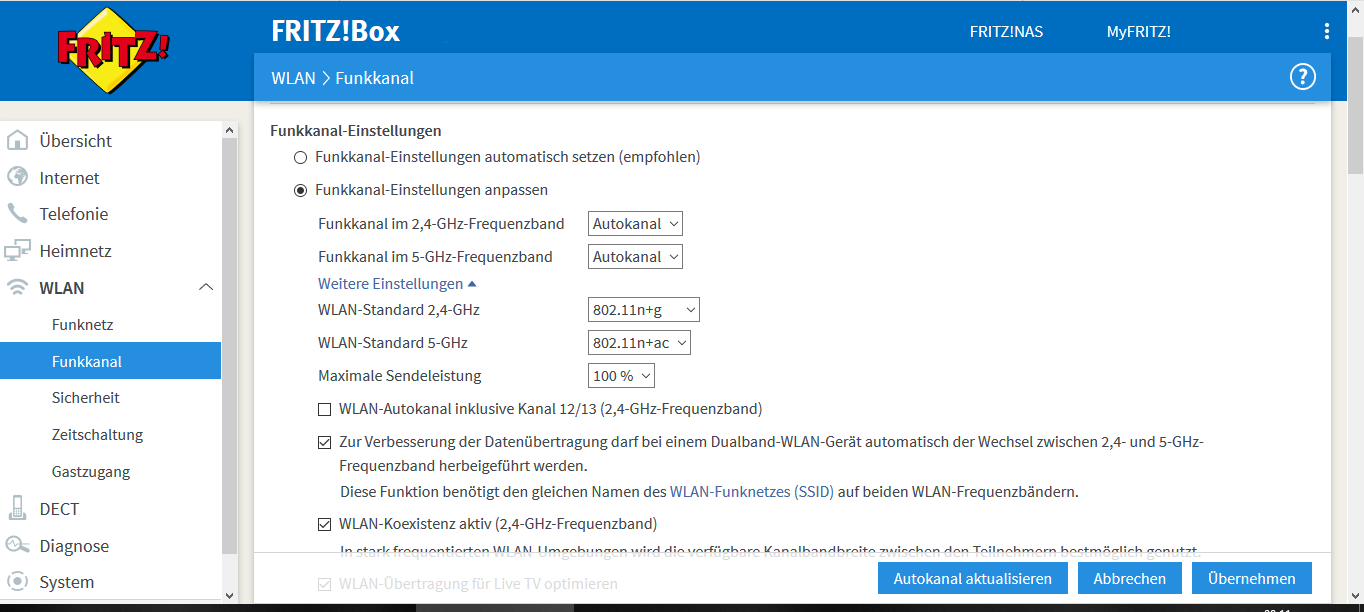The image size is (1364, 612).
Task: Select Funkkanal submenu item
Action: (110, 361)
